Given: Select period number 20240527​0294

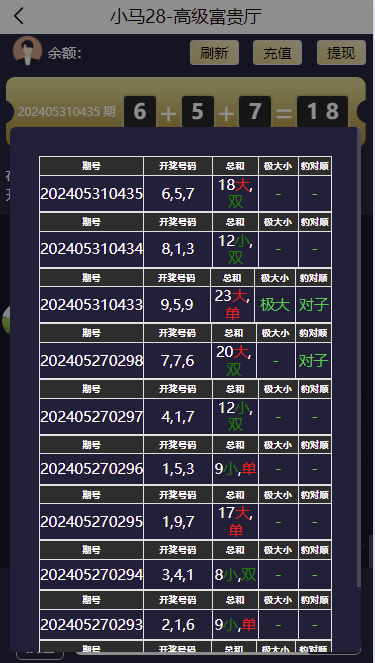Looking at the screenshot, I should coord(92,575).
